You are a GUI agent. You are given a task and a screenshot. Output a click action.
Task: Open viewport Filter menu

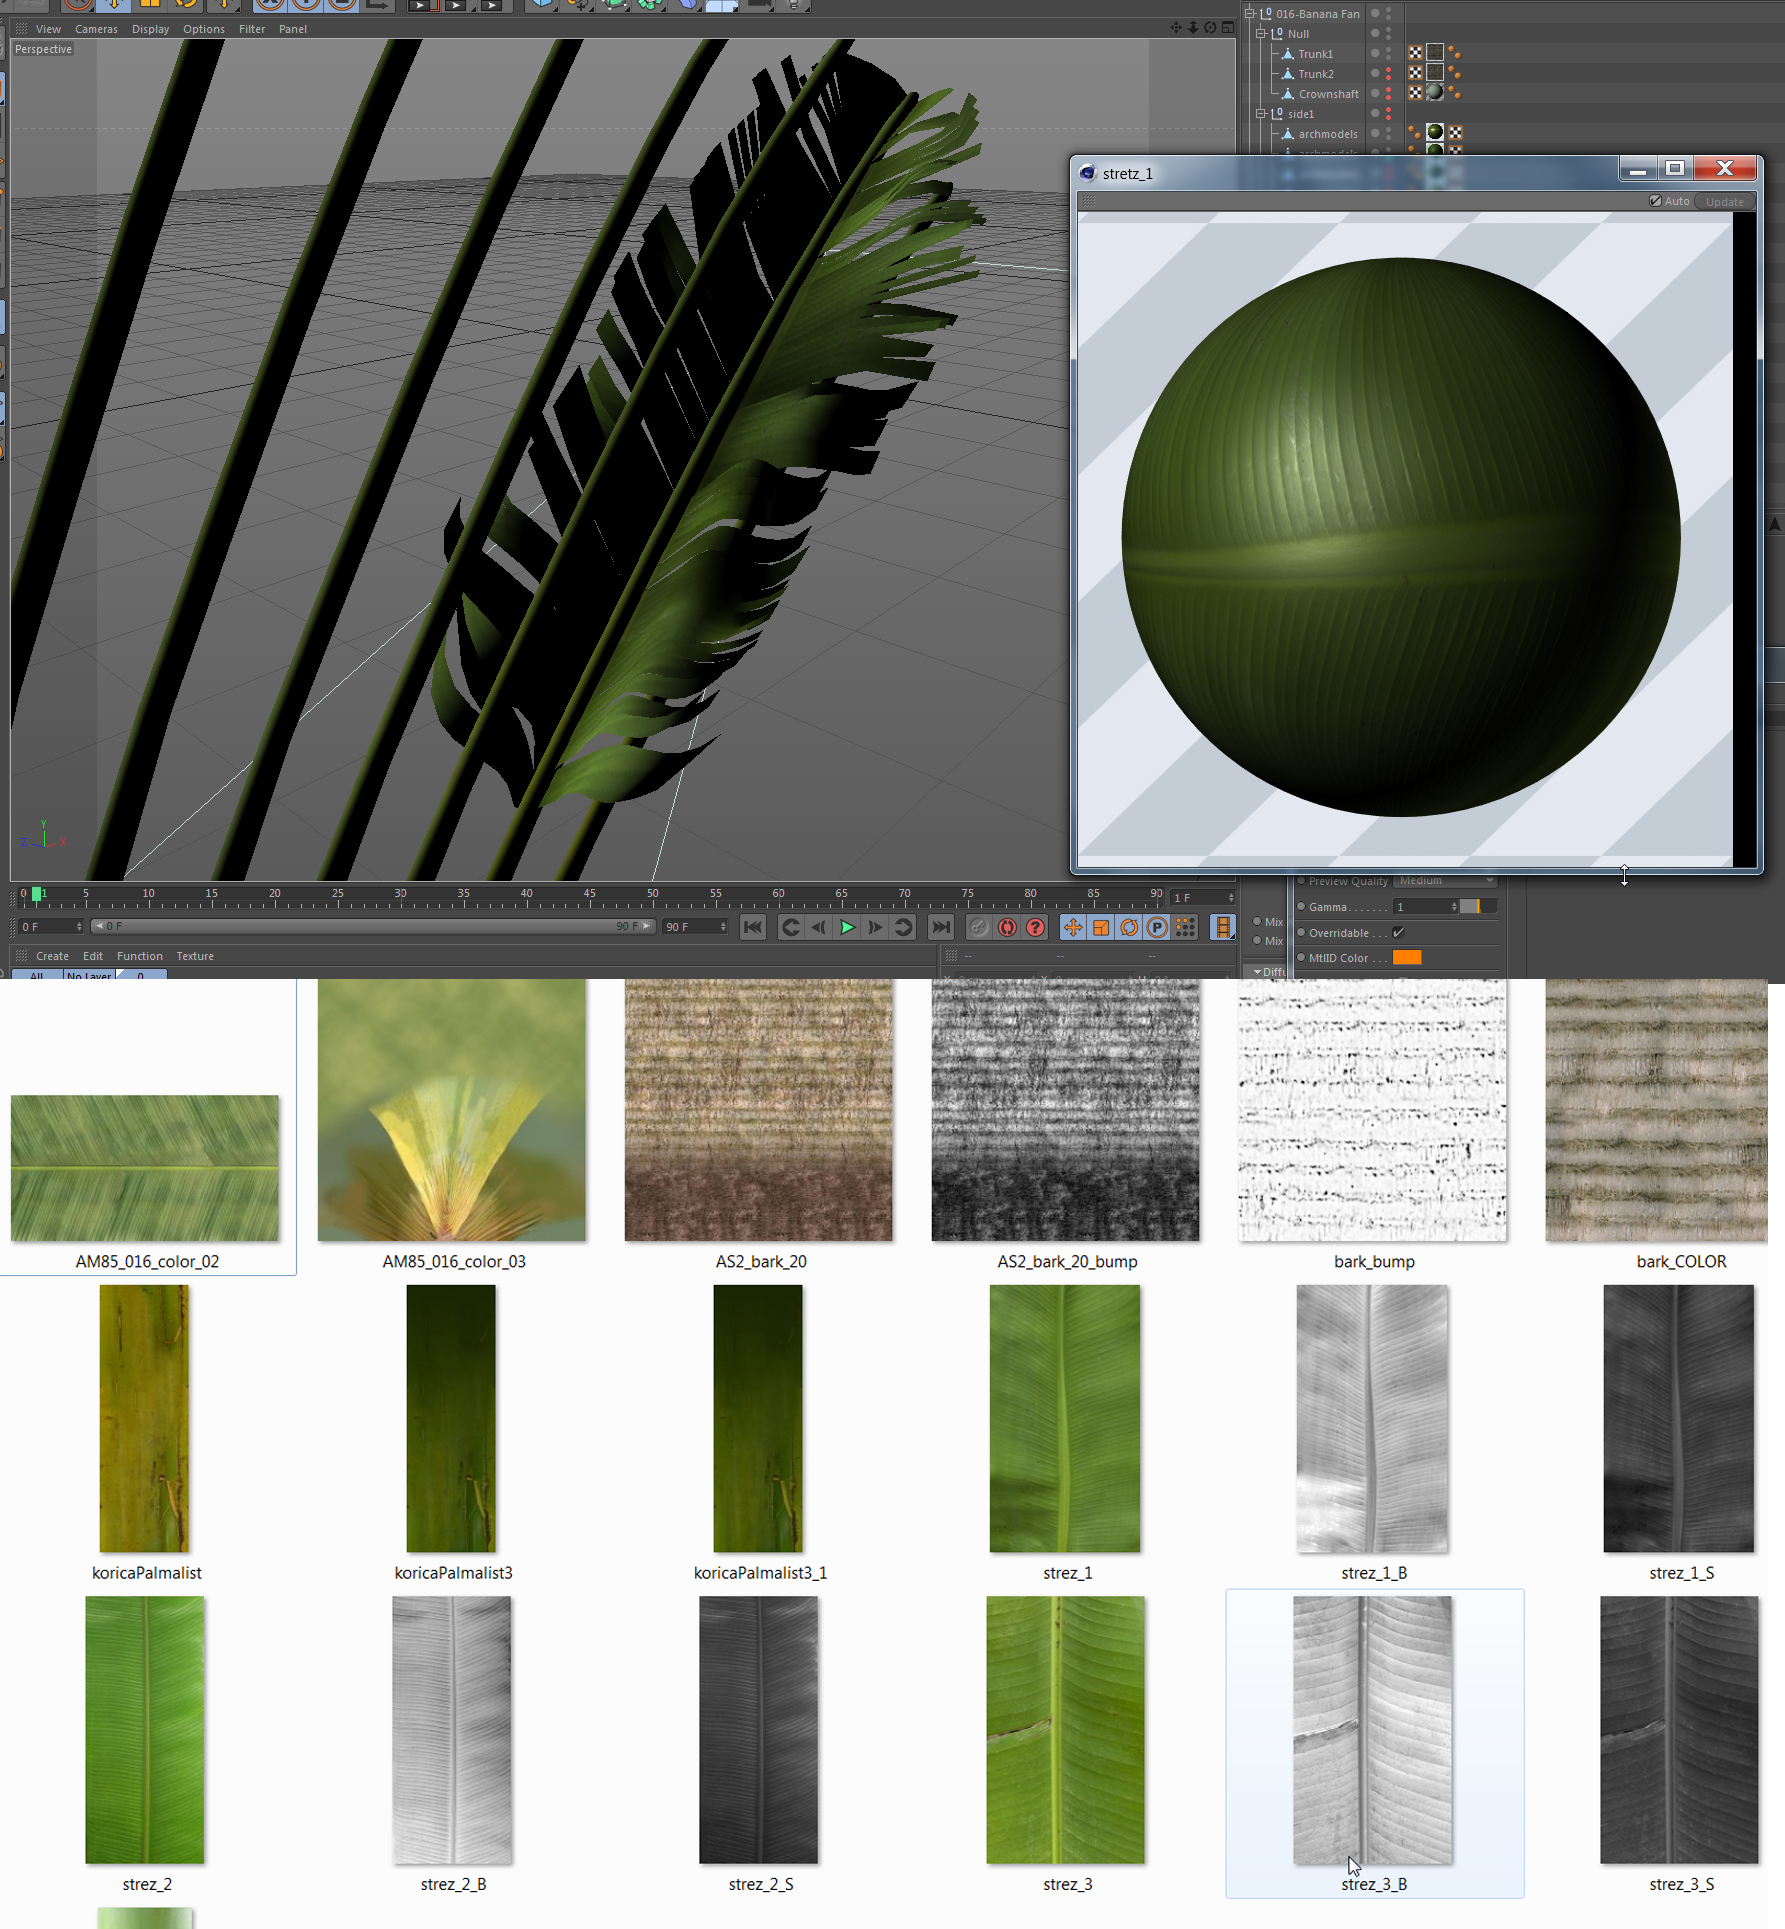[x=252, y=29]
